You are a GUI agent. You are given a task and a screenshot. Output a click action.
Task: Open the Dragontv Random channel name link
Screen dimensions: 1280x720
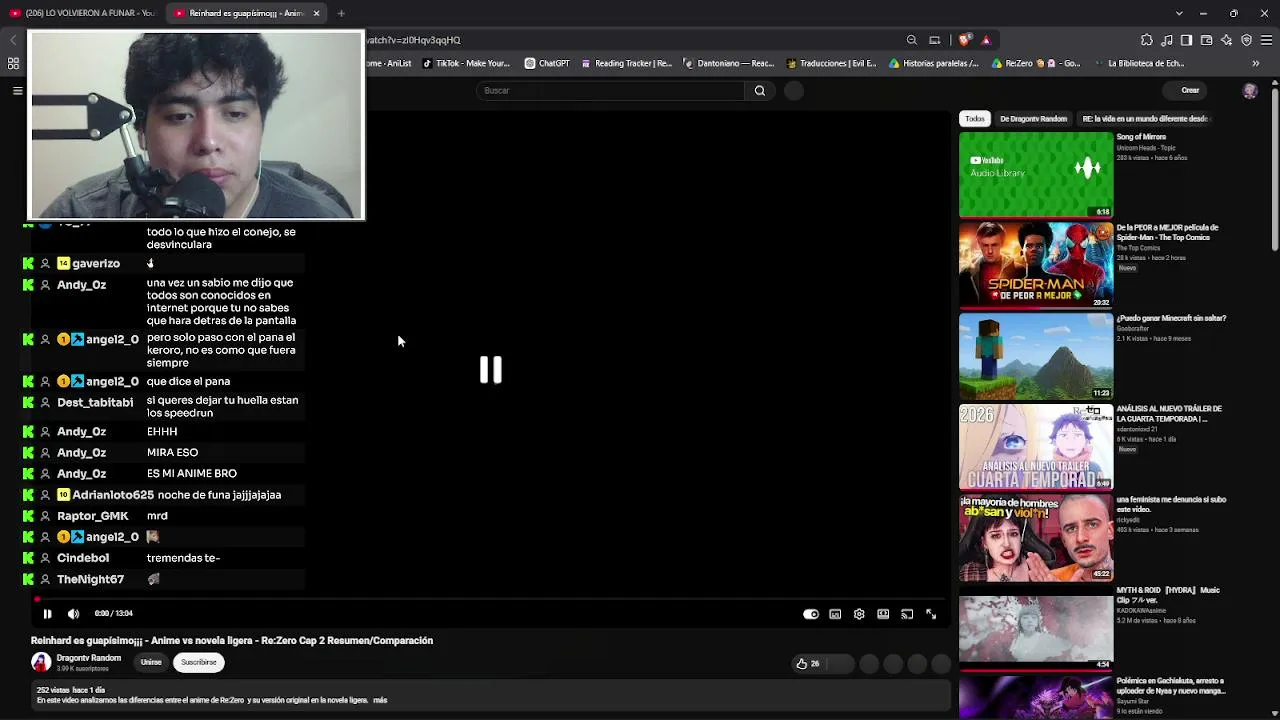[x=89, y=658]
